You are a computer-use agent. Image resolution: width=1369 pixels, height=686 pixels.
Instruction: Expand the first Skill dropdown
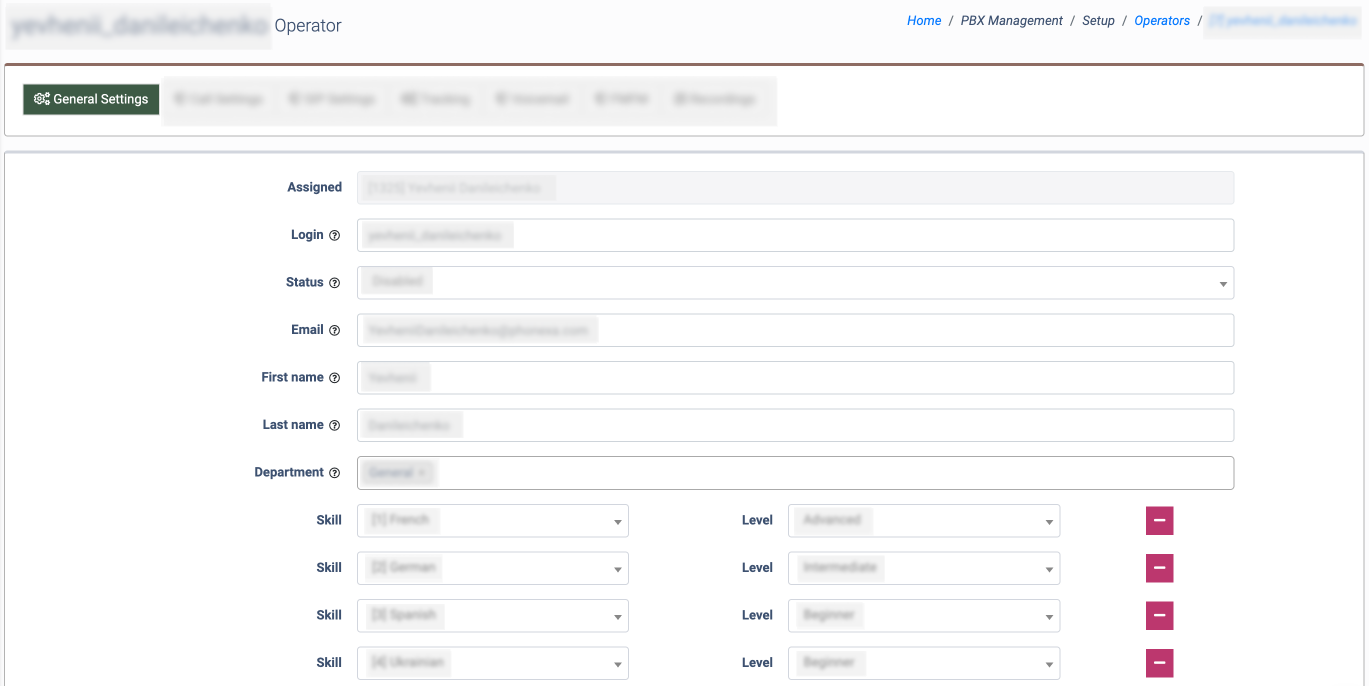click(x=492, y=521)
